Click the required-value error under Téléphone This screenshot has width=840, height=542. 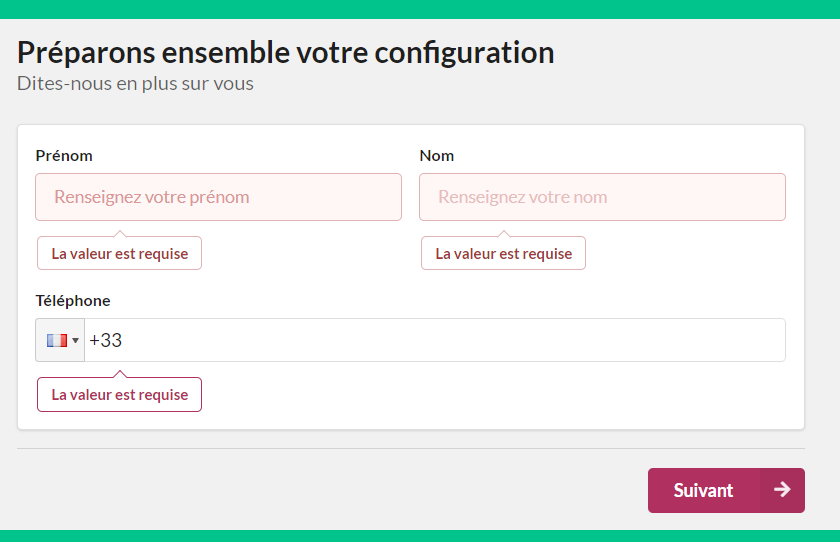click(119, 395)
